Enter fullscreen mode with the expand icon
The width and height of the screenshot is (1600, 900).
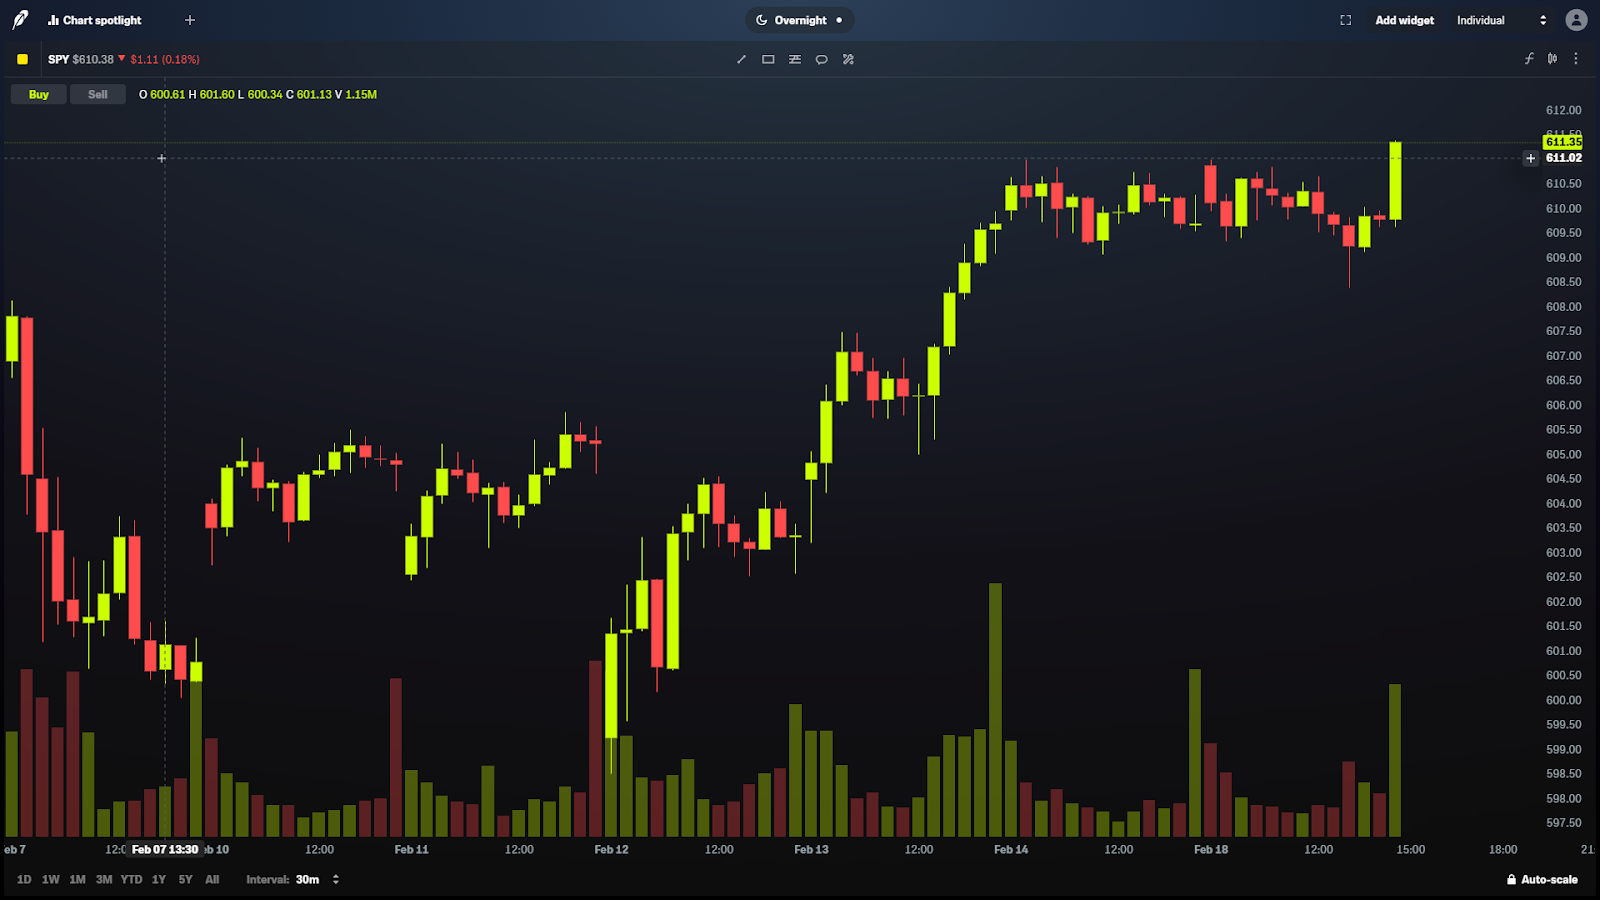point(1346,20)
